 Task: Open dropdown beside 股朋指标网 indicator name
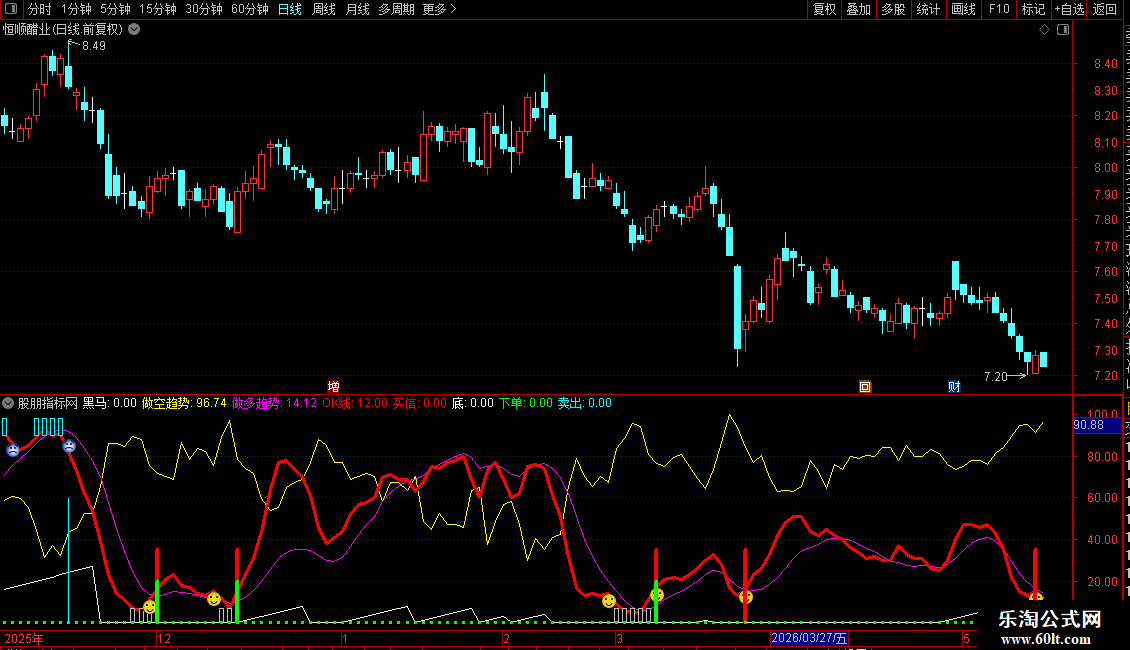click(x=9, y=403)
